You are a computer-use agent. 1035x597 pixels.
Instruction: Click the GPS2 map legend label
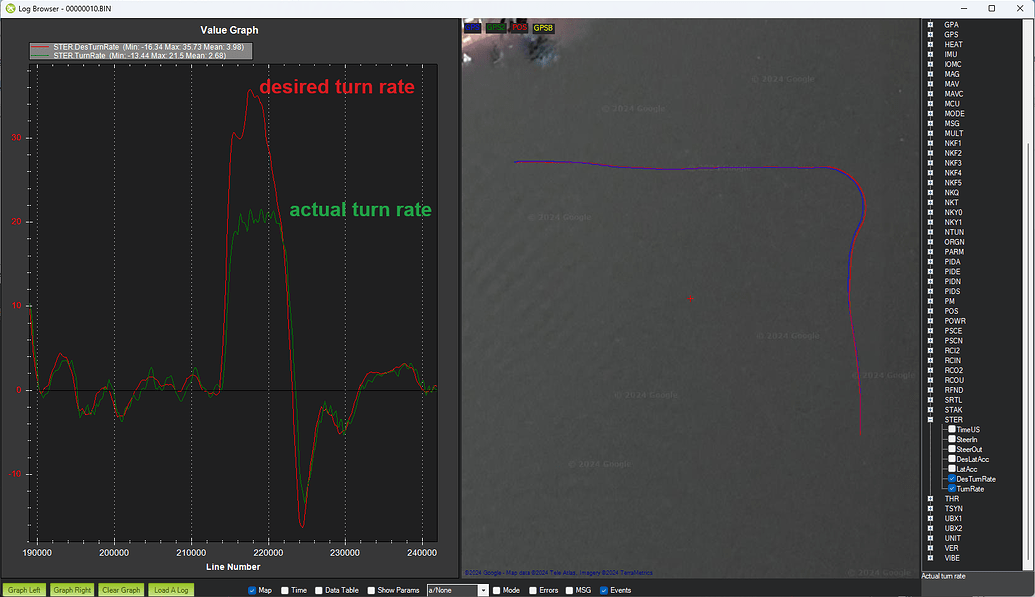tap(496, 28)
